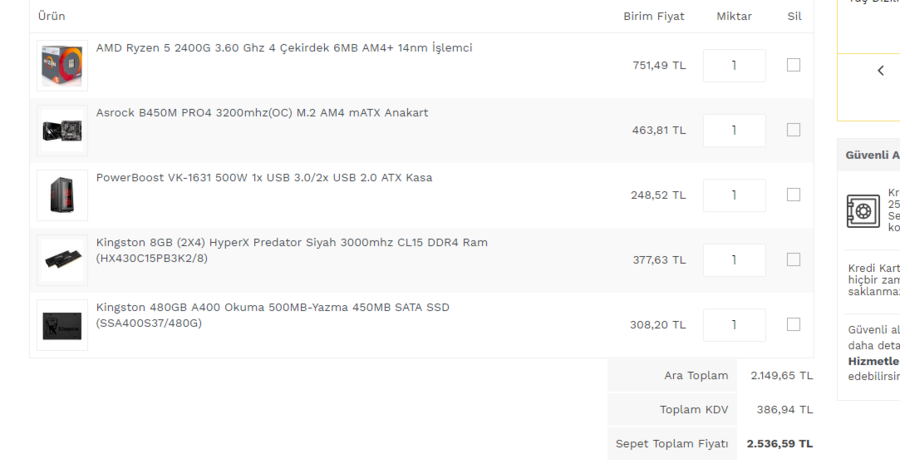Image resolution: width=900 pixels, height=469 pixels.
Task: Click the AMD Ryzen 5 2400G product image
Action: [62, 66]
